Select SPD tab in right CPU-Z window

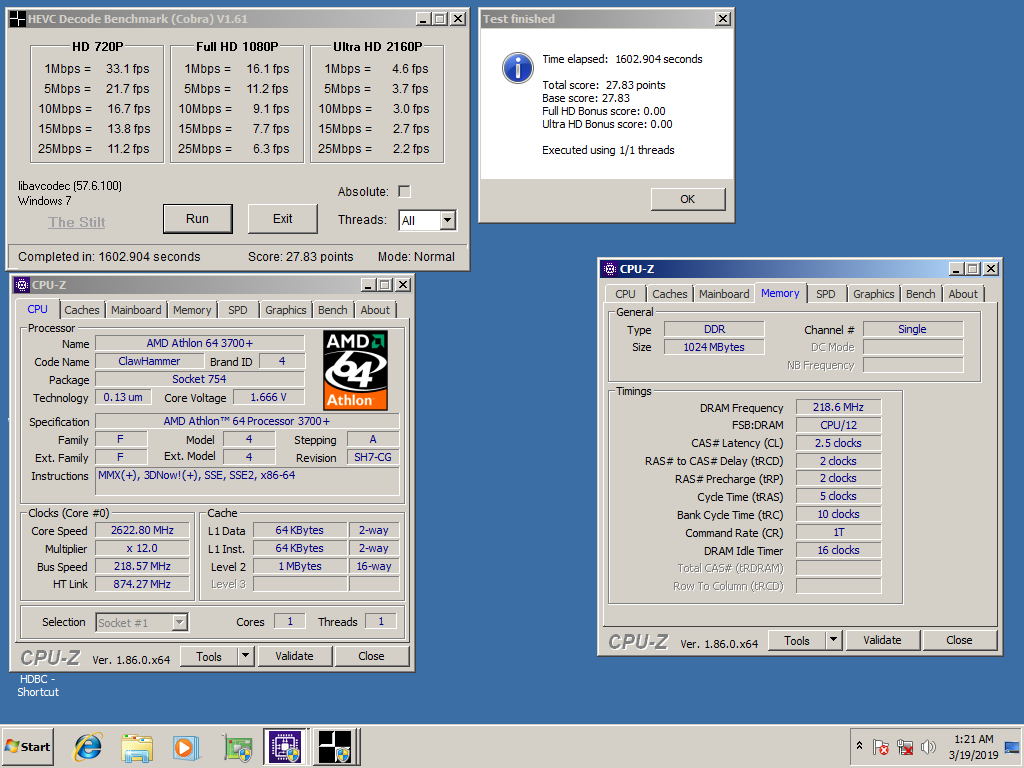click(x=825, y=294)
